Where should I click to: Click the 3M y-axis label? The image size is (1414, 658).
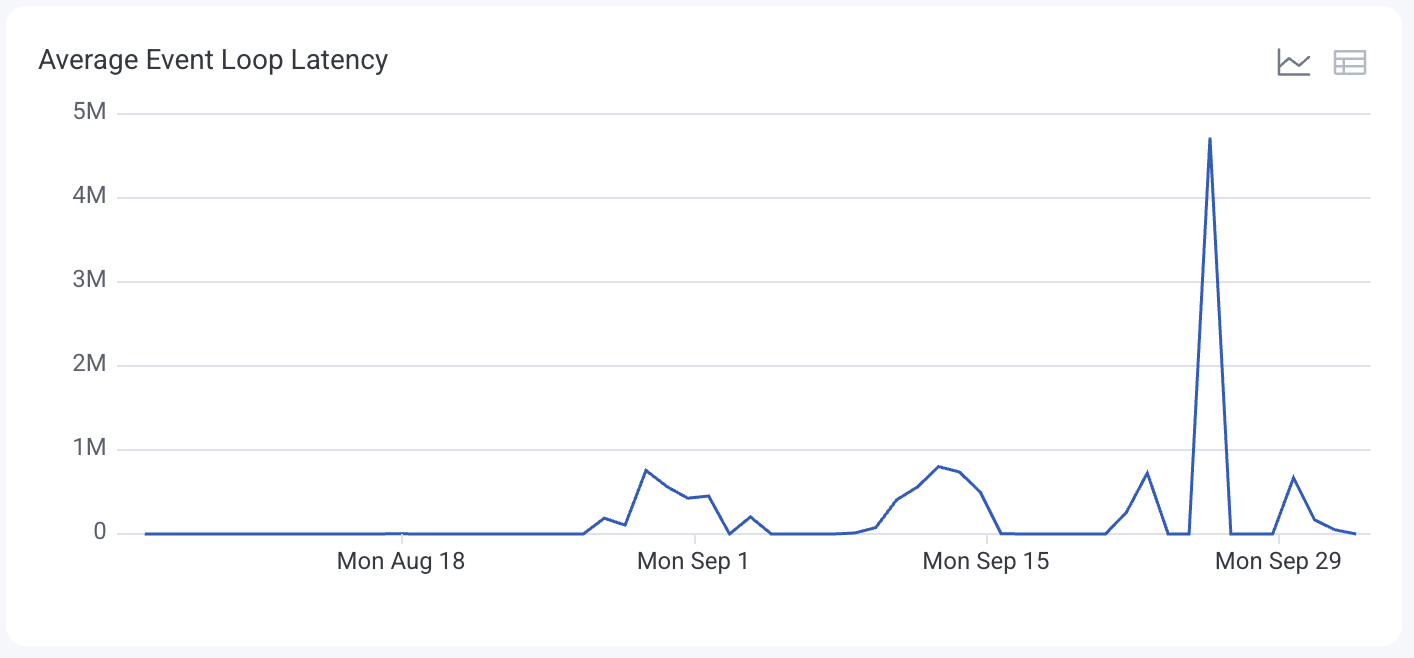tap(90, 280)
